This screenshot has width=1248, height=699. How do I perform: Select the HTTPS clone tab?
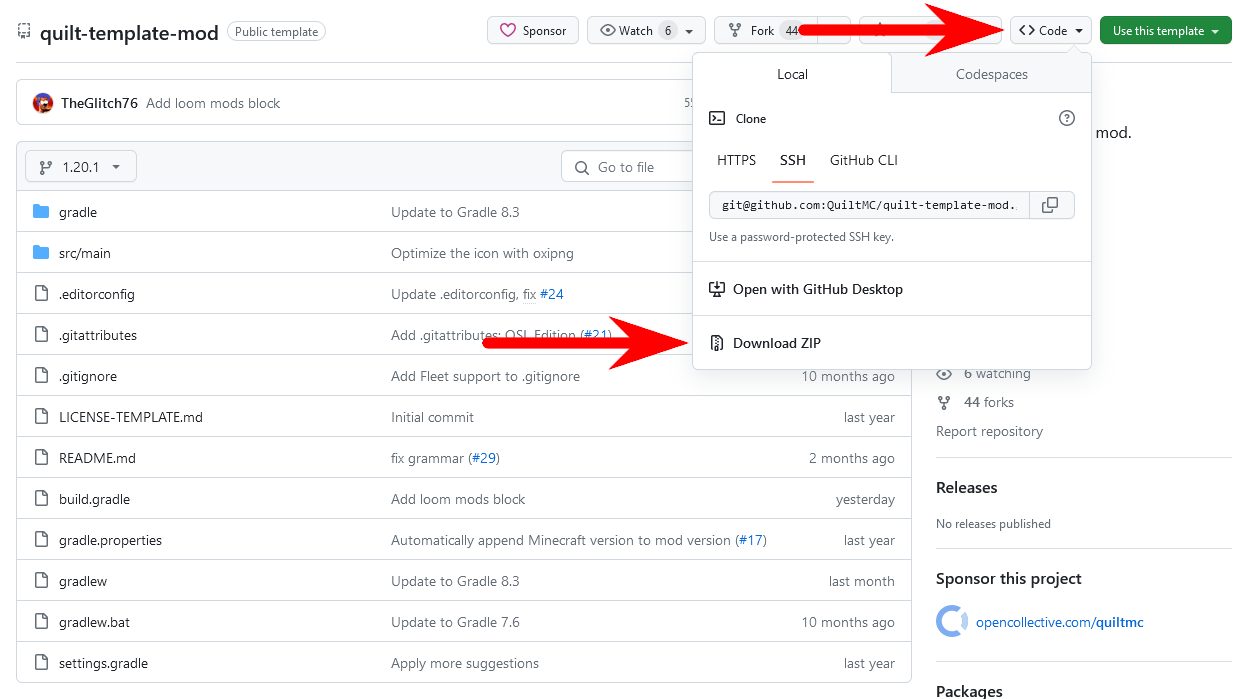point(737,160)
